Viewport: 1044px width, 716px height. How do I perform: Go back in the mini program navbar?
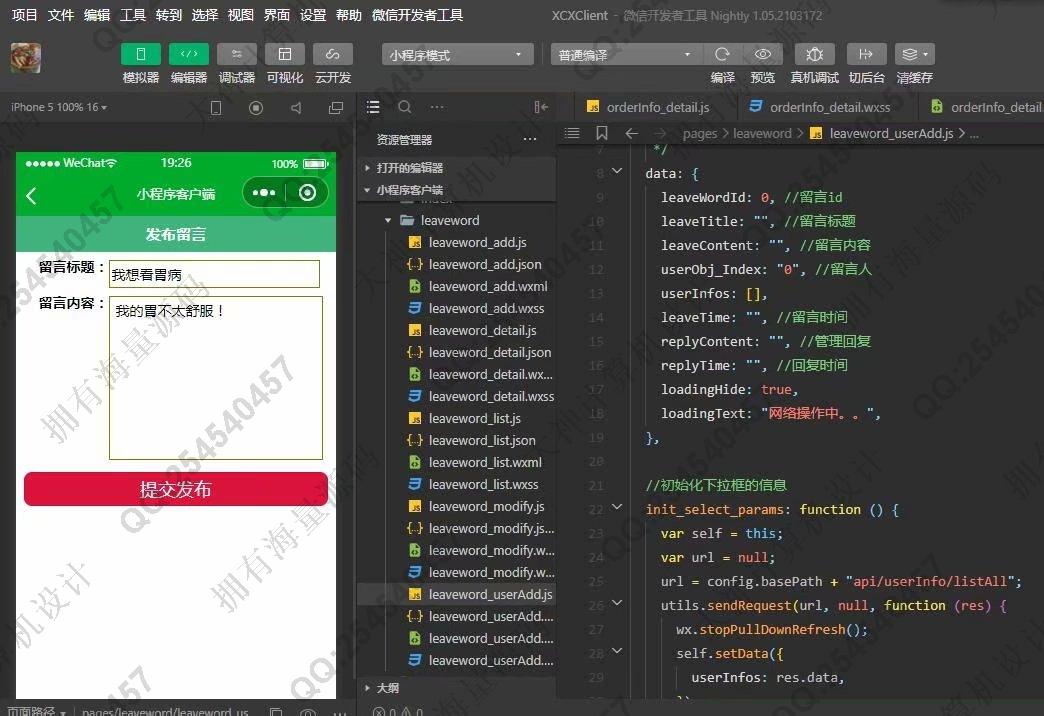(x=31, y=195)
